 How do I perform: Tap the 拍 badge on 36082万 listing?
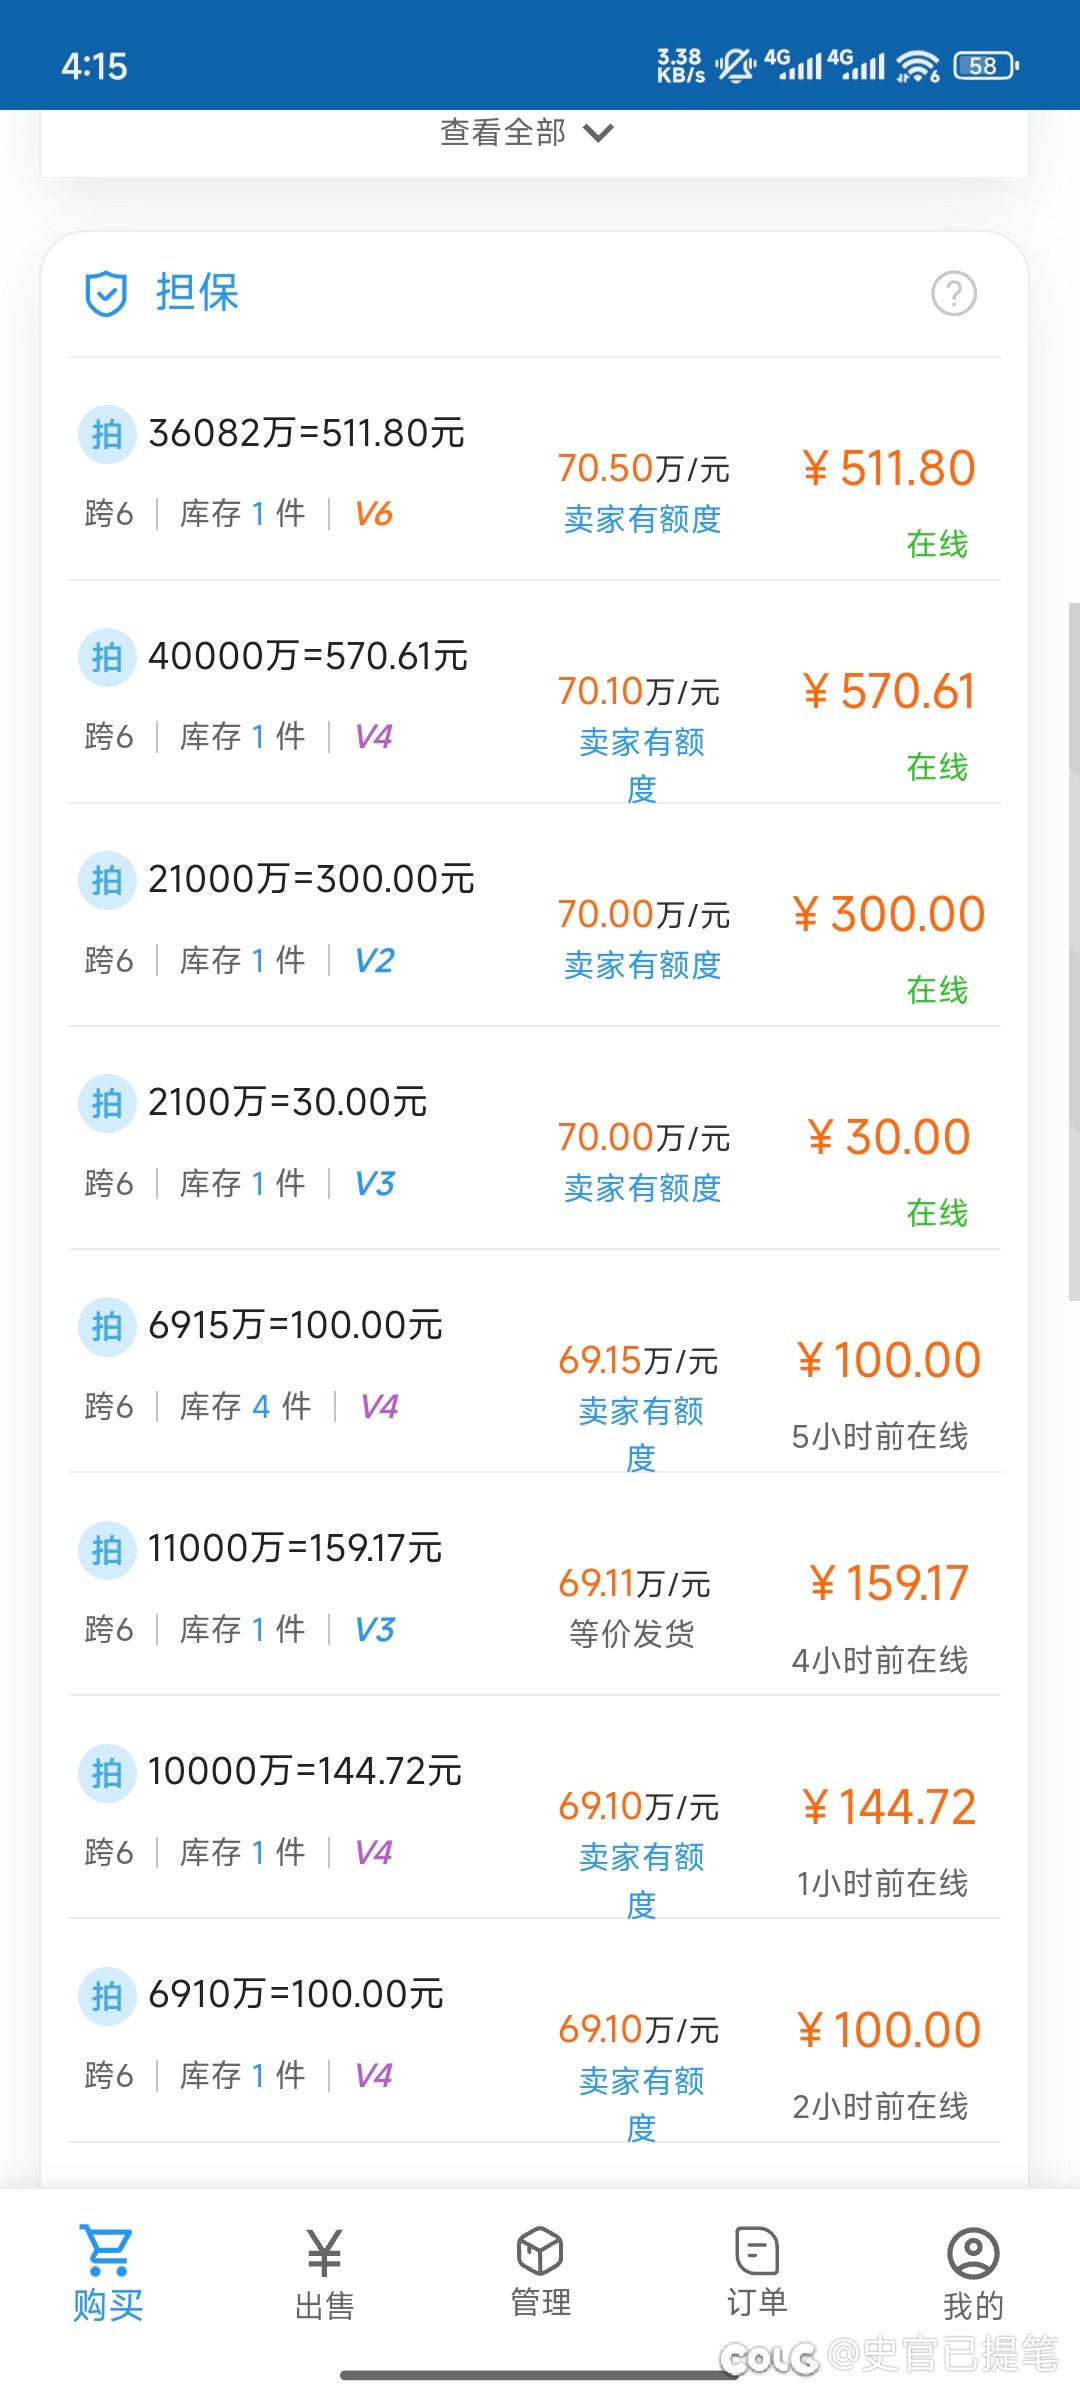pyautogui.click(x=107, y=435)
